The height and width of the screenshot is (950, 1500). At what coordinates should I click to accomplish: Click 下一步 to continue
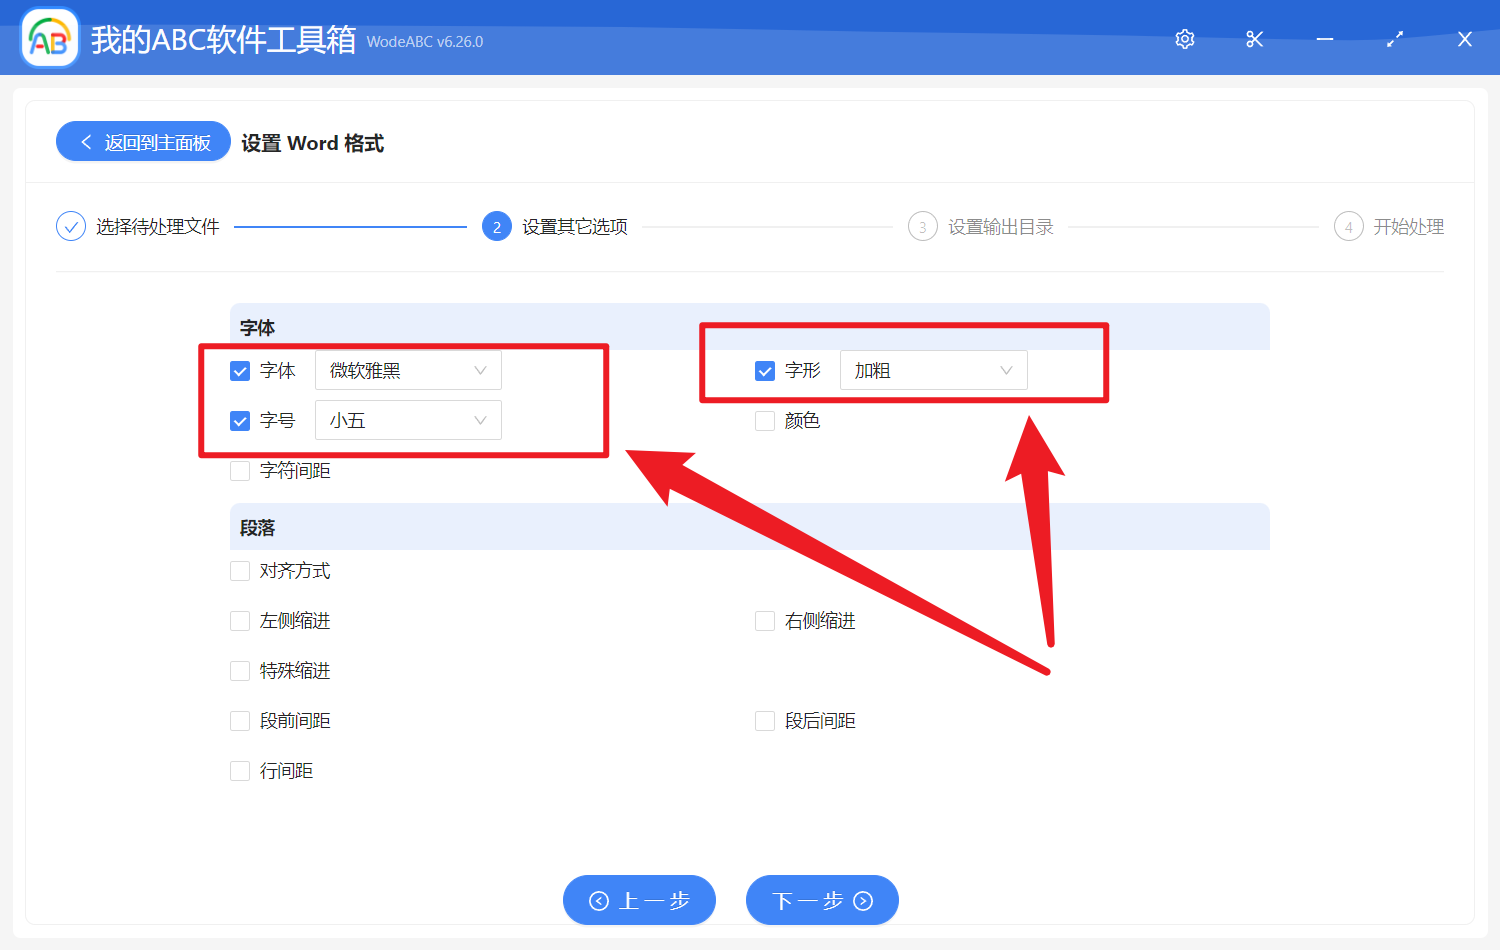coord(822,900)
